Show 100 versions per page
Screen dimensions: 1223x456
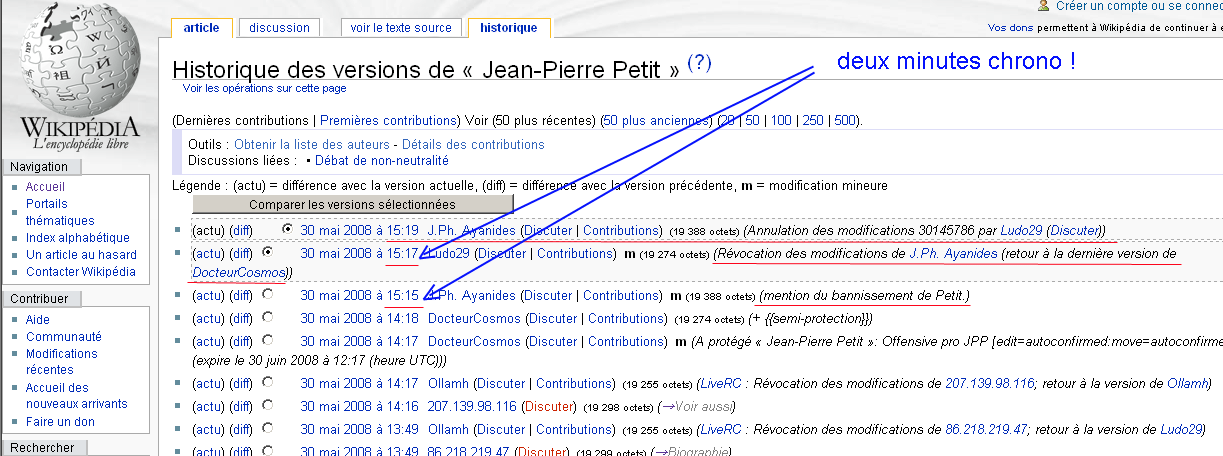point(781,120)
